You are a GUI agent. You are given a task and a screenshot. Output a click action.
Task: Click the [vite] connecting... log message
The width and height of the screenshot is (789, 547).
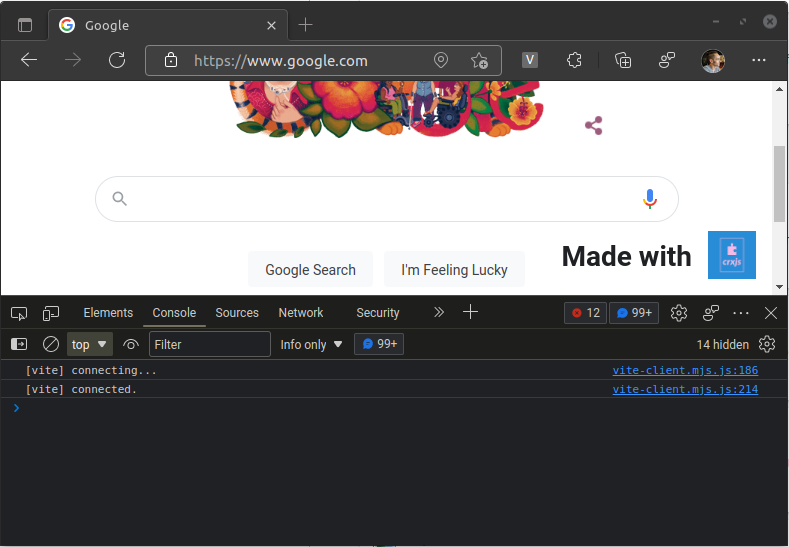click(91, 370)
